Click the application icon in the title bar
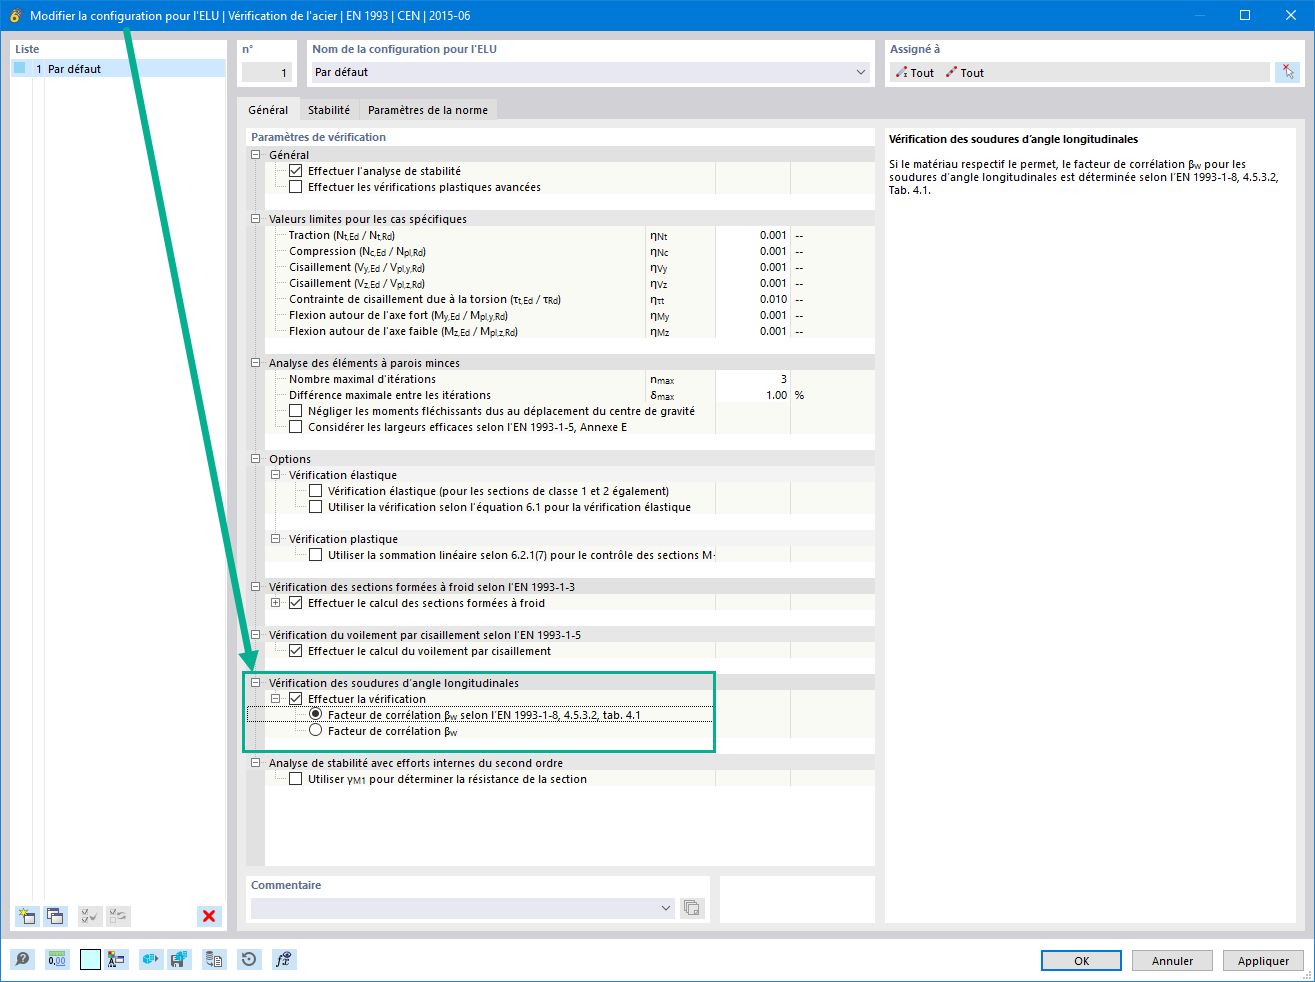The width and height of the screenshot is (1315, 982). (15, 15)
